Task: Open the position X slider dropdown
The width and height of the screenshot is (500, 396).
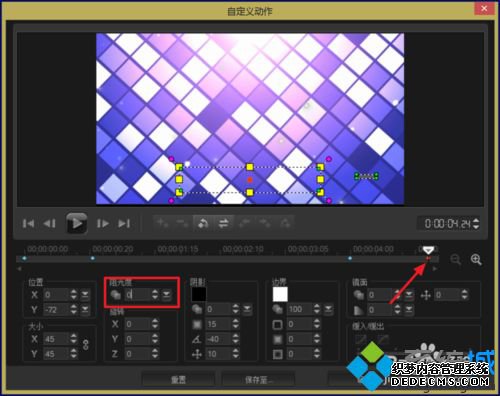Action: [85, 295]
